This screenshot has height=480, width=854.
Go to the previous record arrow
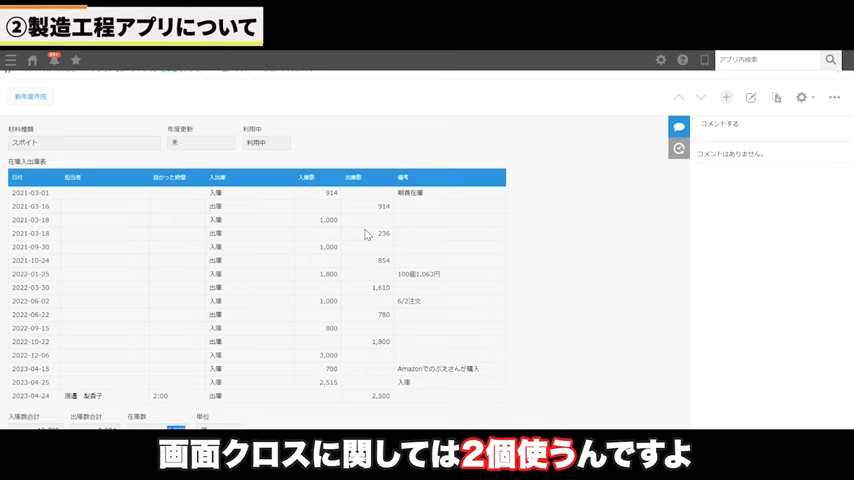679,98
